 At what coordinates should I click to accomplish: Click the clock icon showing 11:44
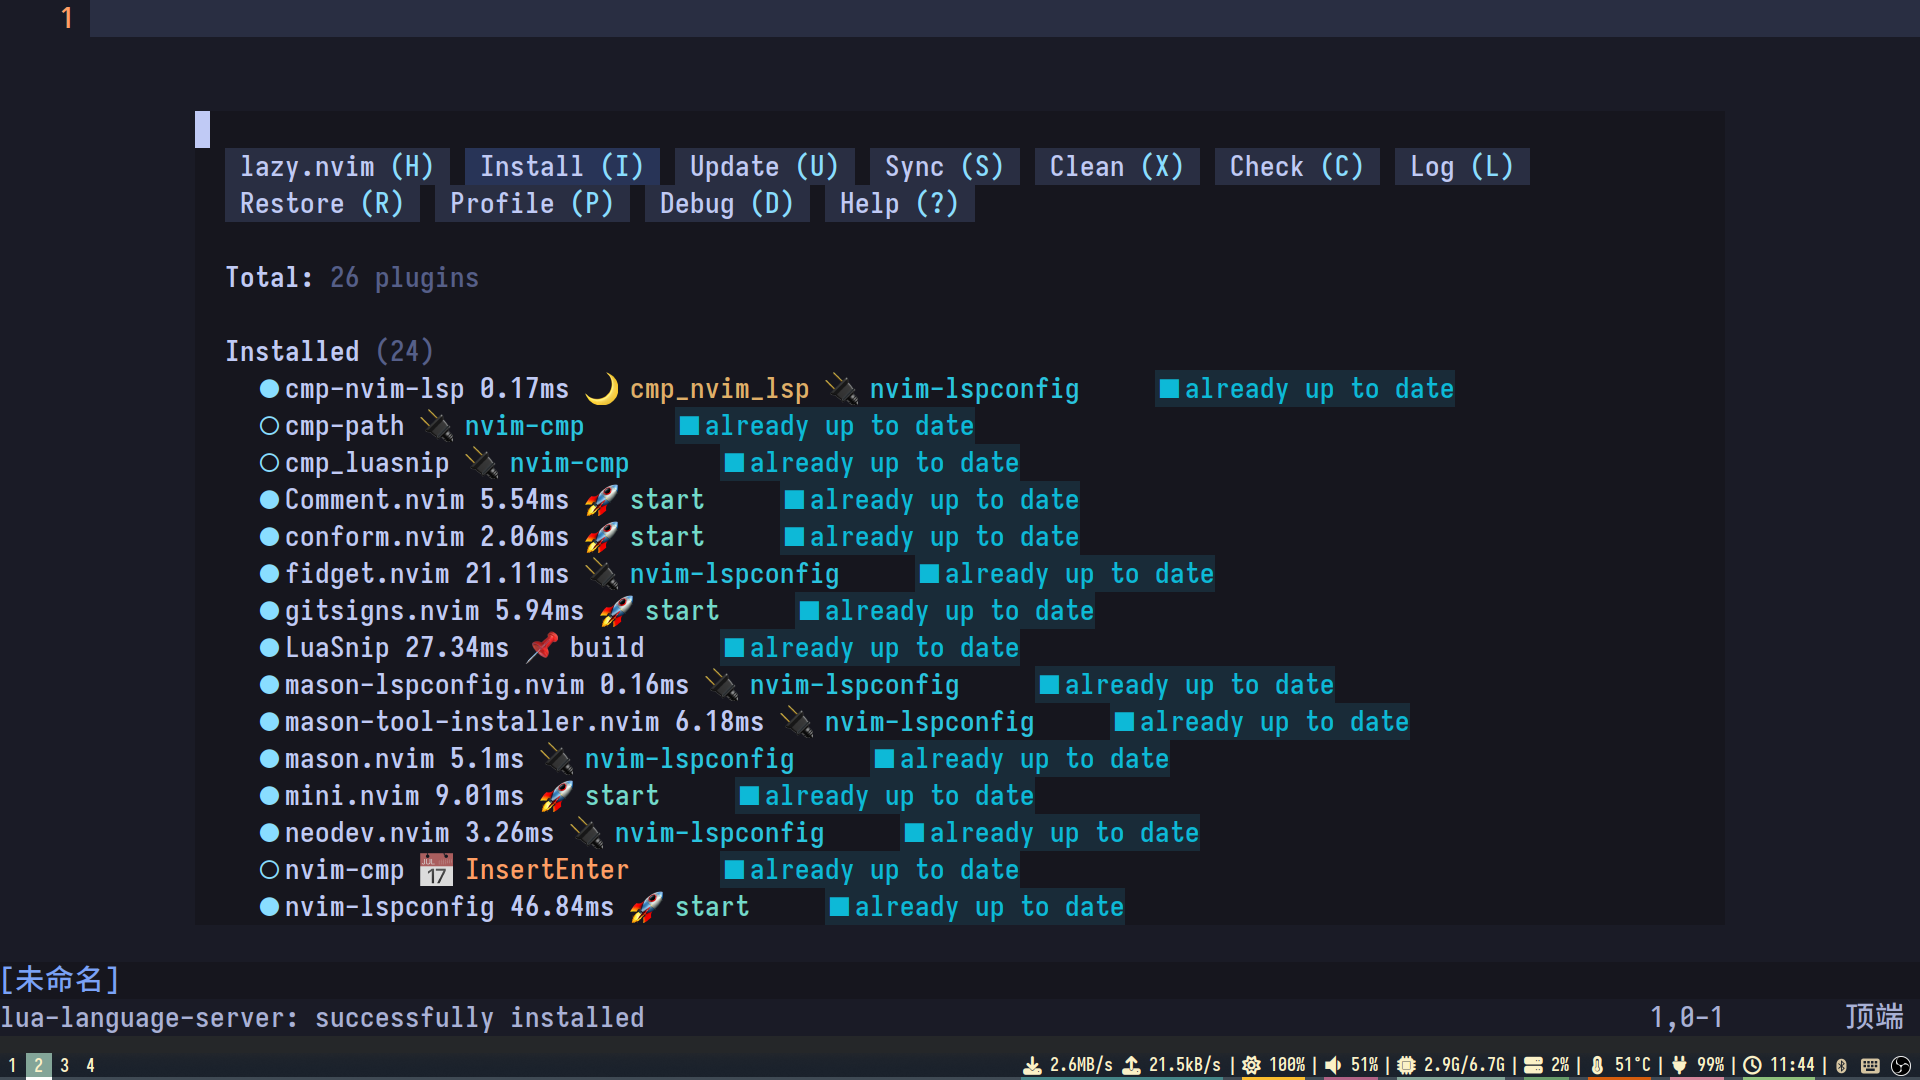pos(1752,1066)
